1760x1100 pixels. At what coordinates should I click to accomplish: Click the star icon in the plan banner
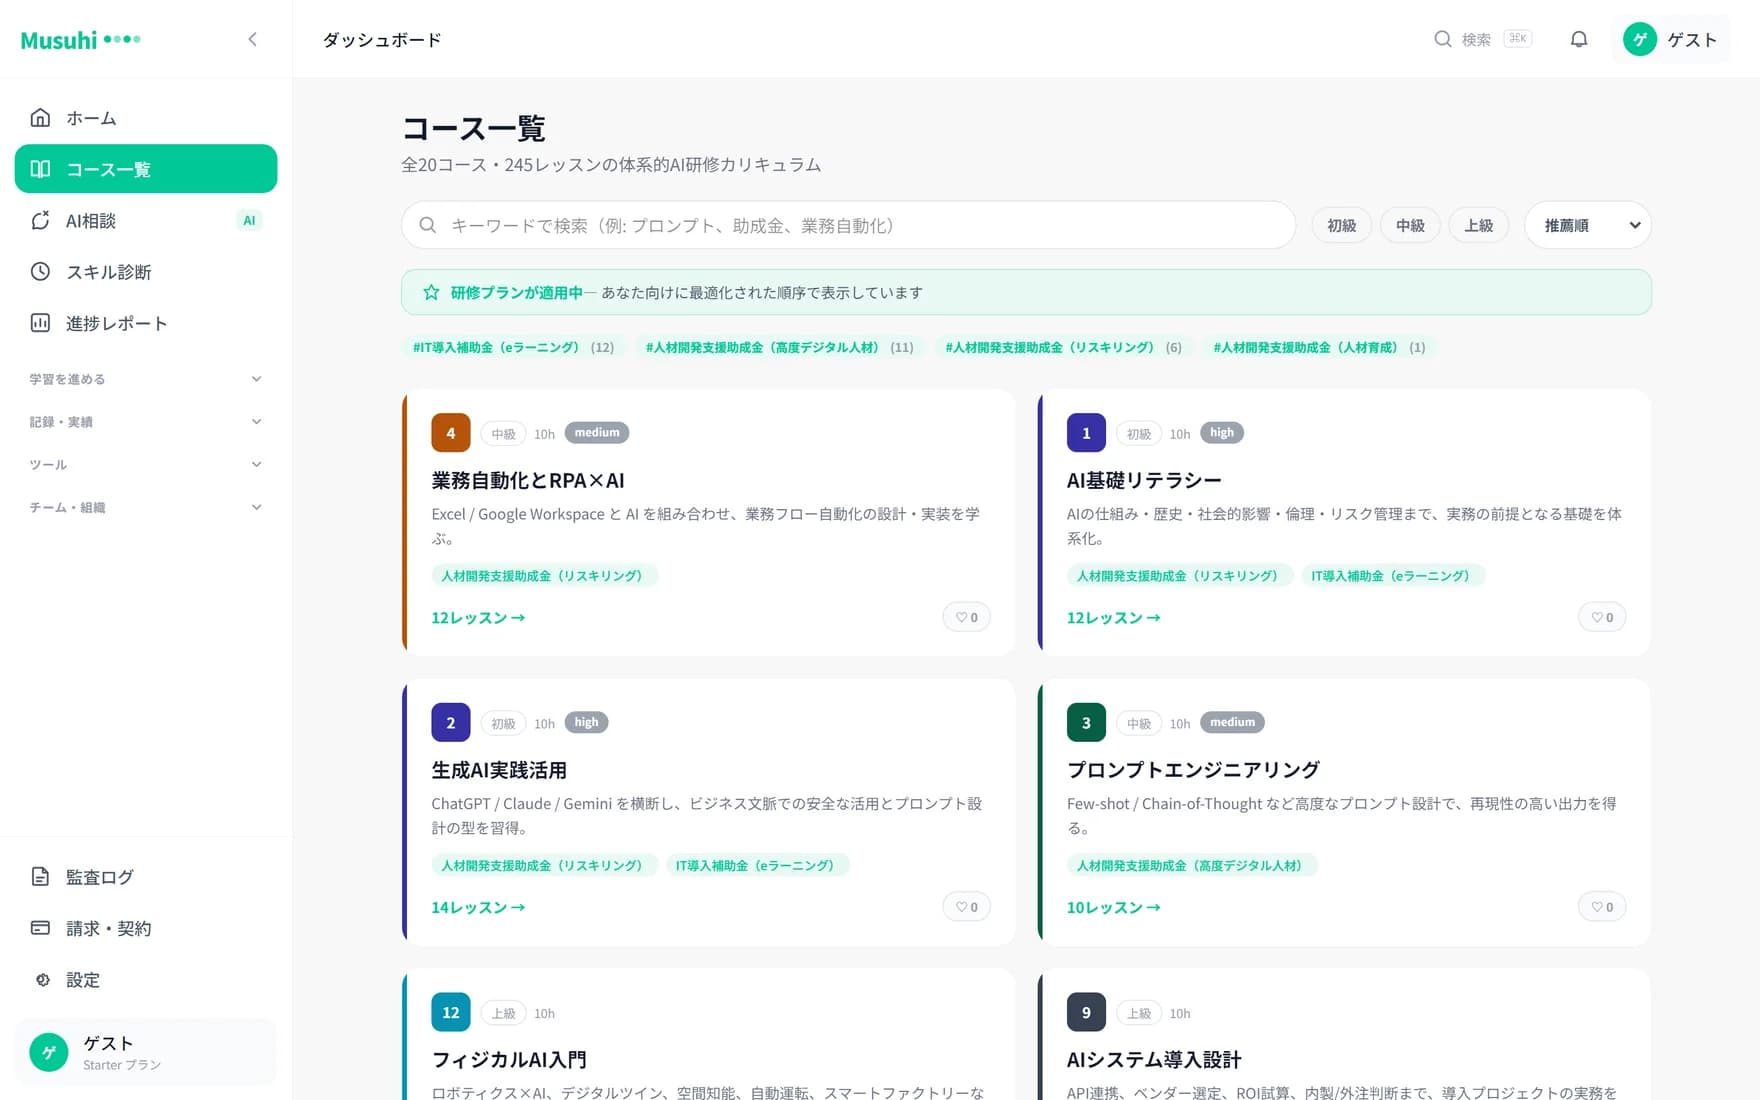(x=431, y=292)
